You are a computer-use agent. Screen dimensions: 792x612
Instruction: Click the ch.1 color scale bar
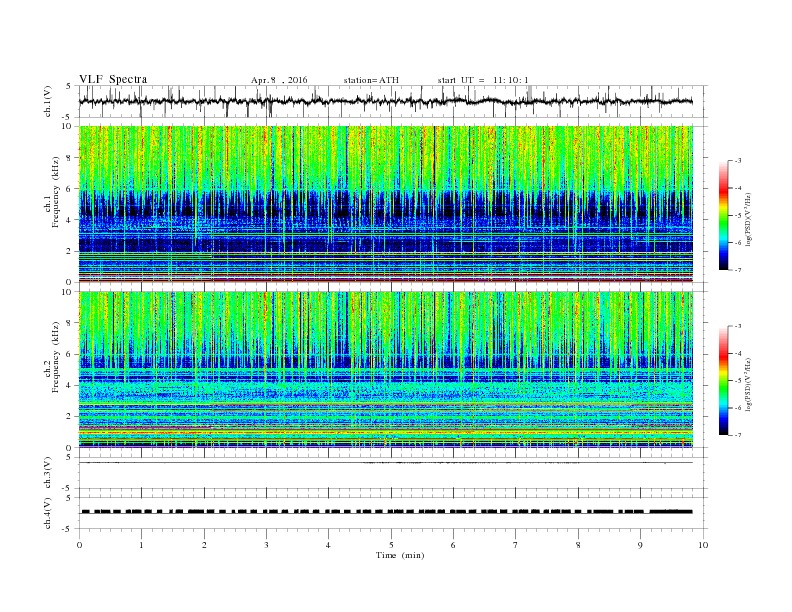coord(724,215)
